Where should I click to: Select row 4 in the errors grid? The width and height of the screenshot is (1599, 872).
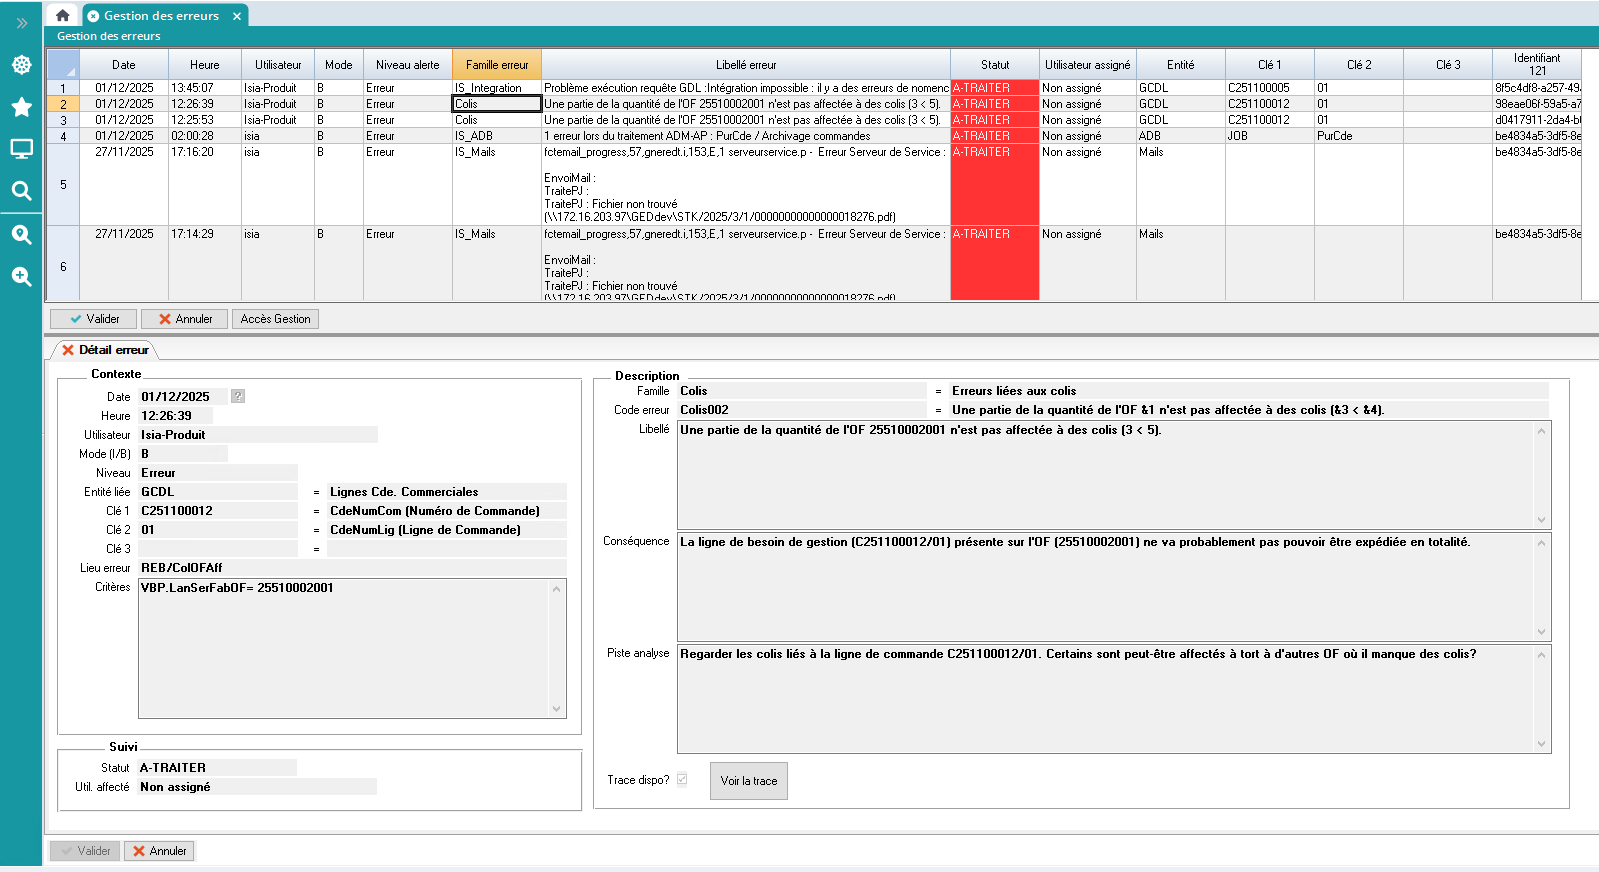click(63, 136)
